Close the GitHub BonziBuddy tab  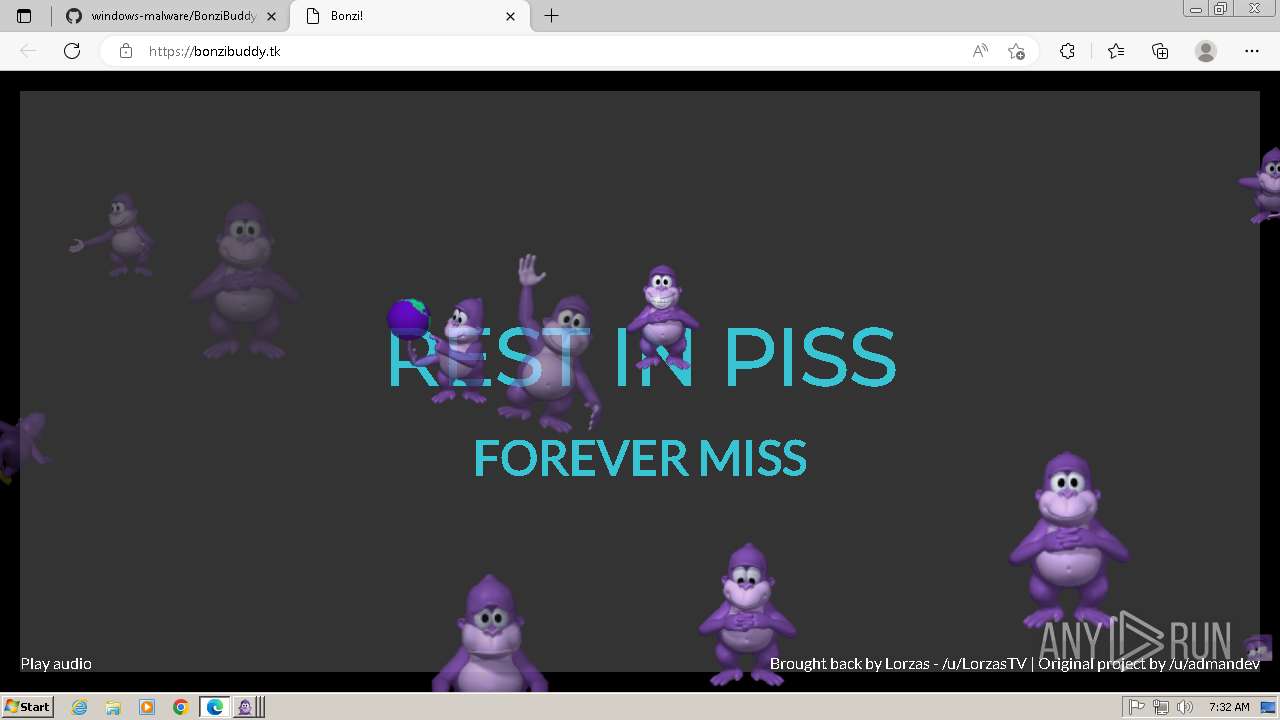(x=271, y=16)
